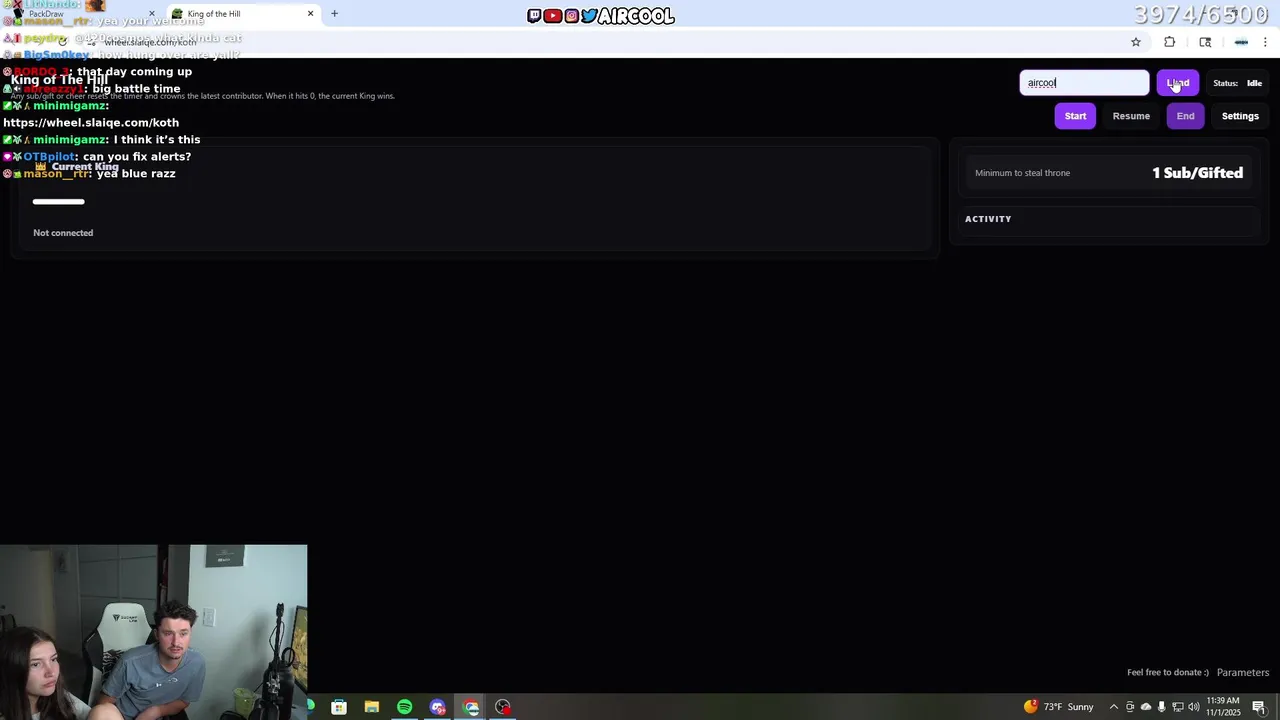This screenshot has width=1280, height=720.
Task: Open Microsoft Store from the taskbar
Action: [339, 707]
